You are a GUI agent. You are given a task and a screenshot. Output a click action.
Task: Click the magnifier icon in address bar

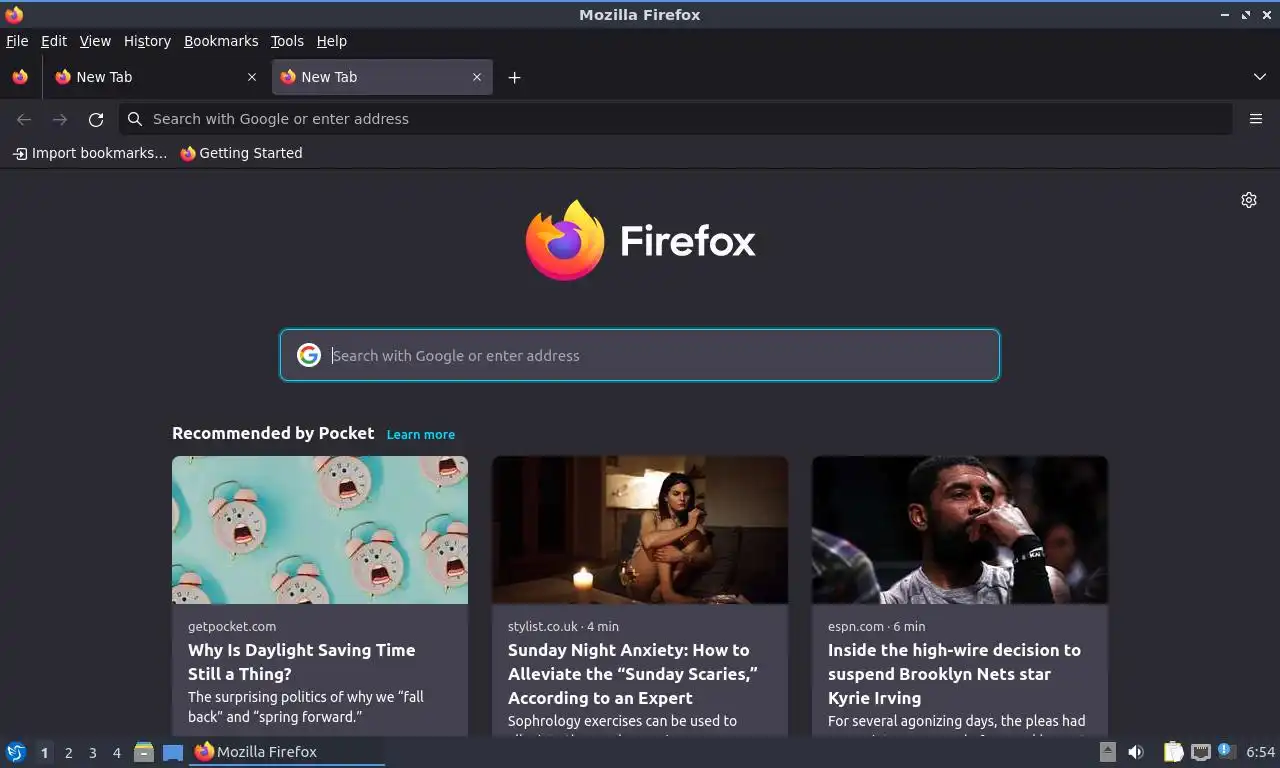click(x=135, y=119)
